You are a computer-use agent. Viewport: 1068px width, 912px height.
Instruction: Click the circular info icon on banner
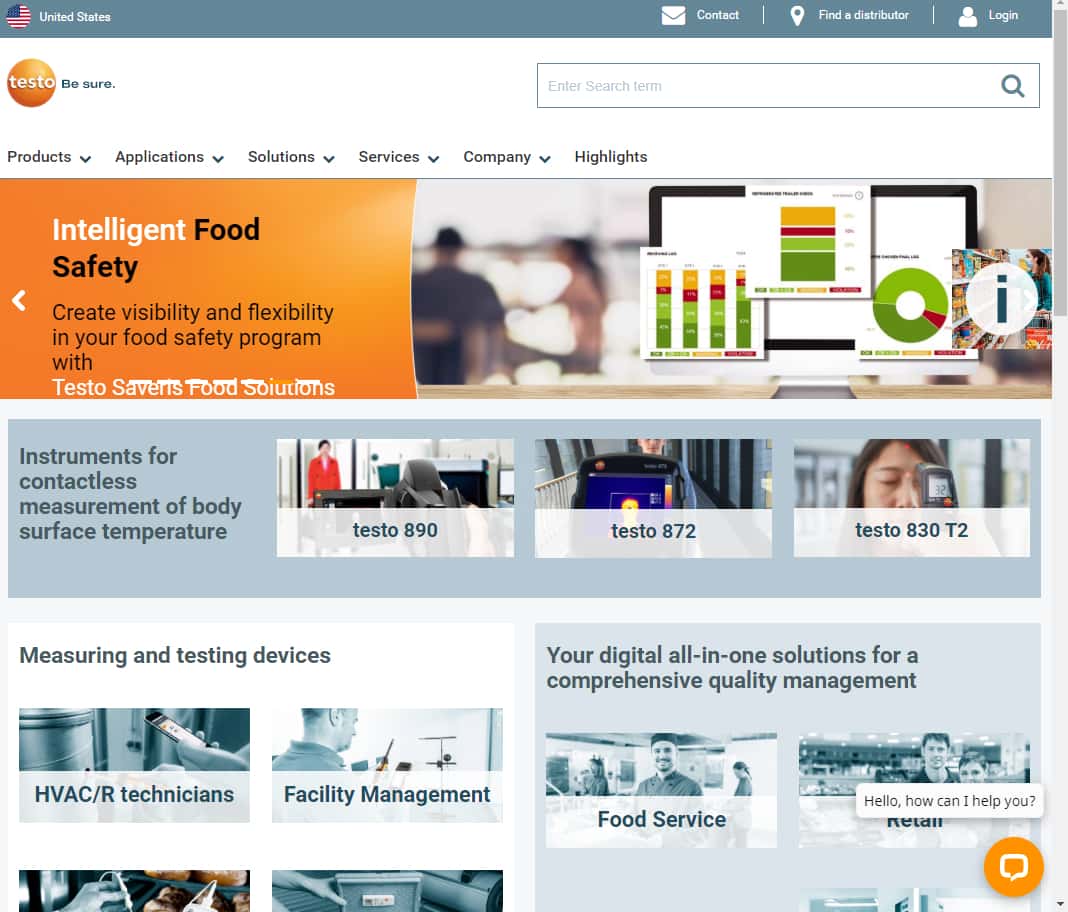pyautogui.click(x=1001, y=298)
